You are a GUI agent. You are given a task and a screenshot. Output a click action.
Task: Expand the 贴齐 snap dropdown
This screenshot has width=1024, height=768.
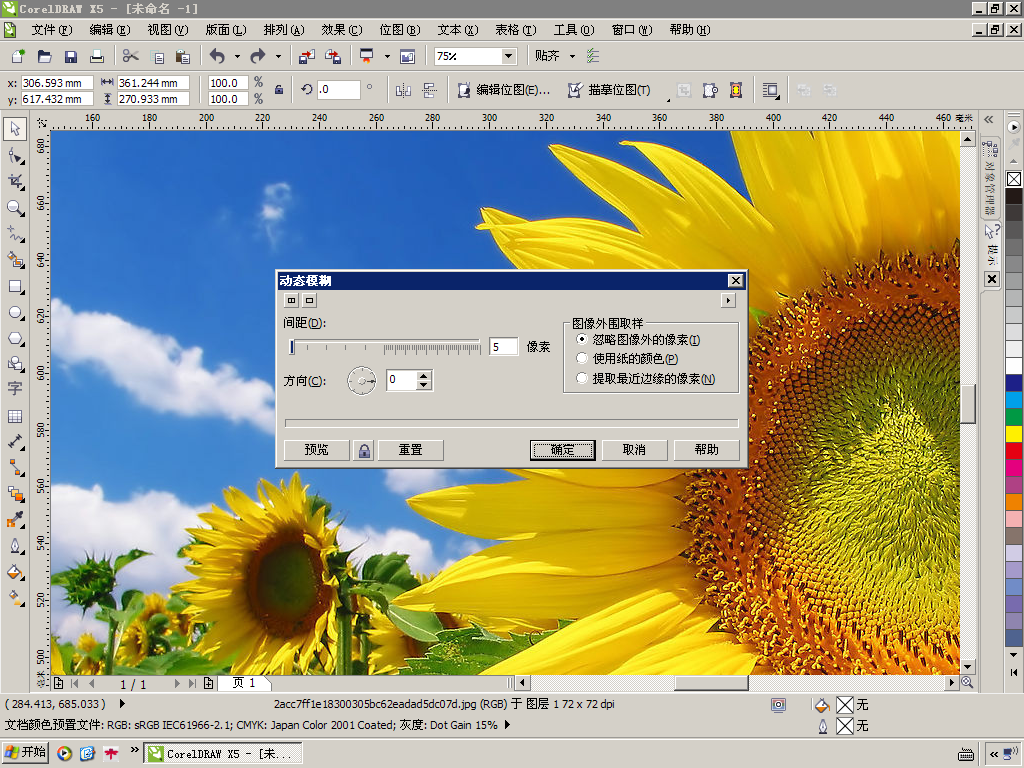click(x=572, y=56)
